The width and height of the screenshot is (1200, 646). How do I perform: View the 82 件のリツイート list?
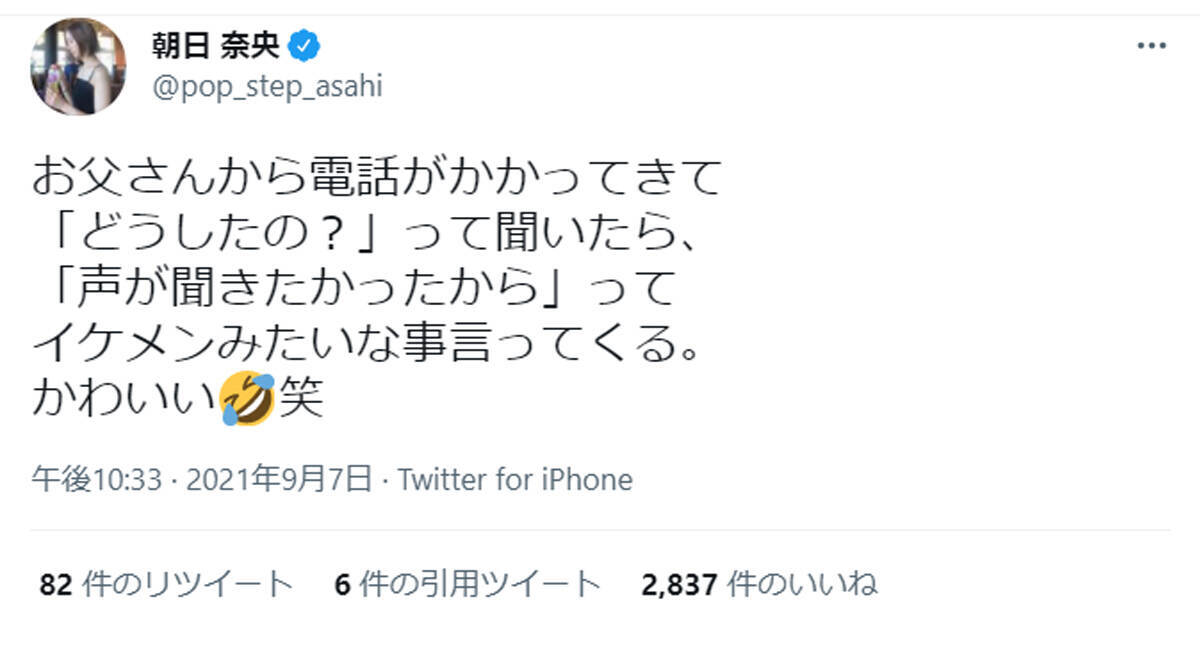click(x=166, y=584)
